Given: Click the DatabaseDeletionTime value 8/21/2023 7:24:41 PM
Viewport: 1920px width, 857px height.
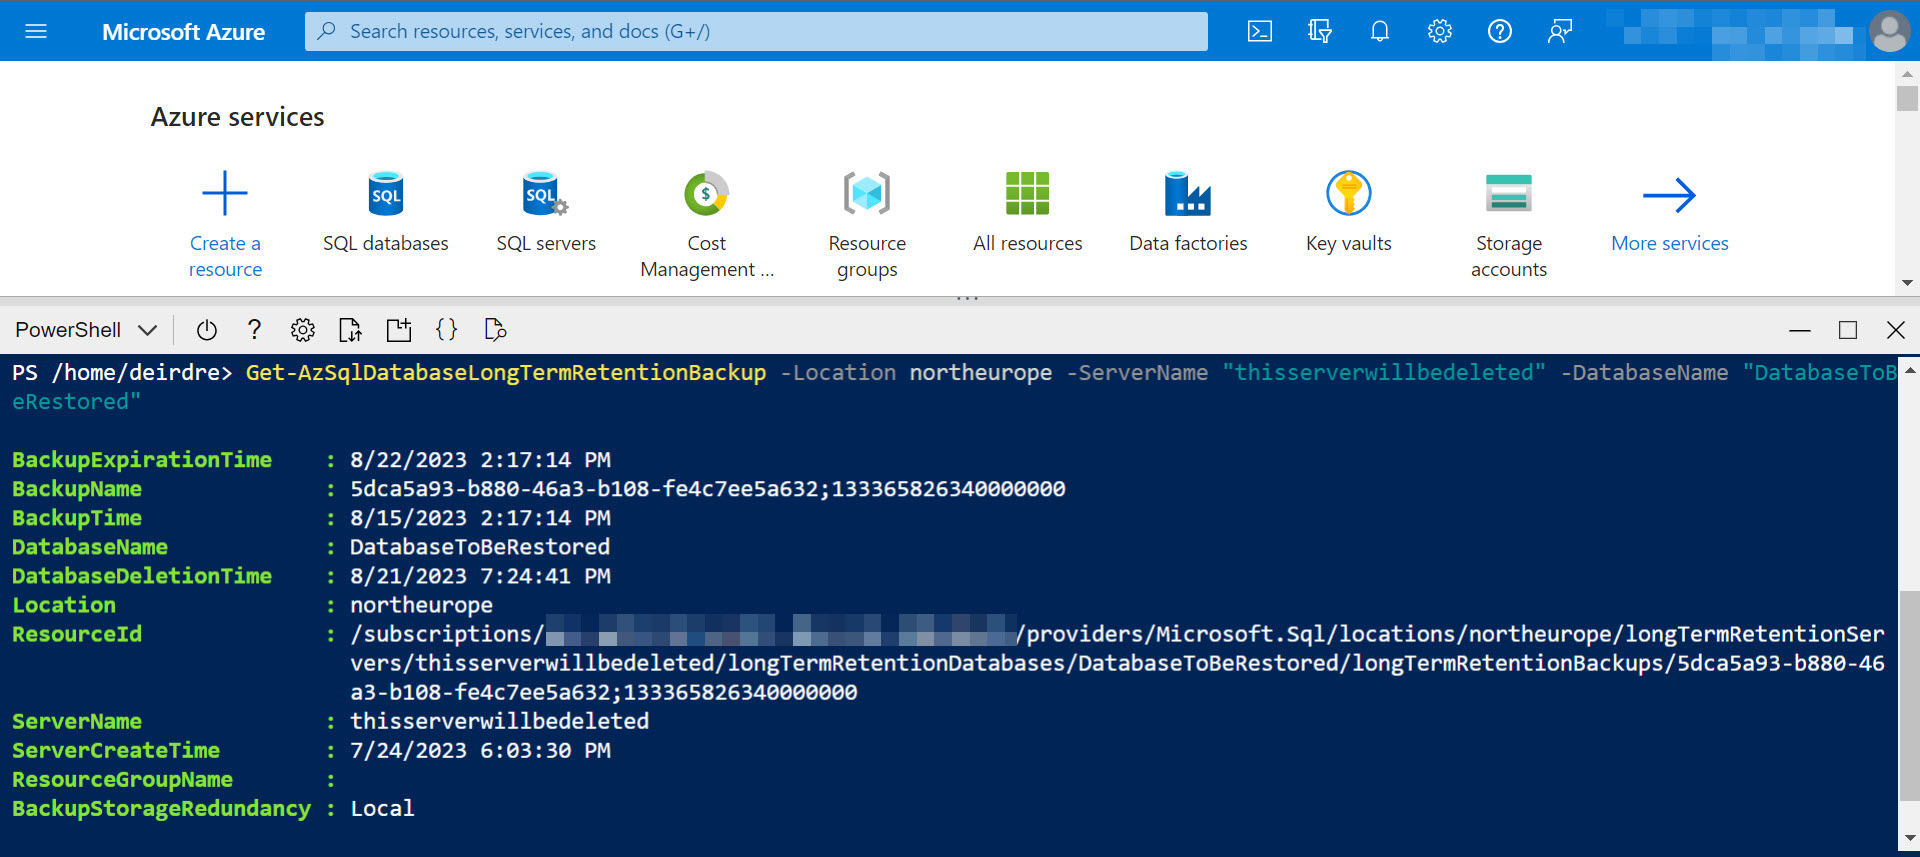Looking at the screenshot, I should [480, 576].
